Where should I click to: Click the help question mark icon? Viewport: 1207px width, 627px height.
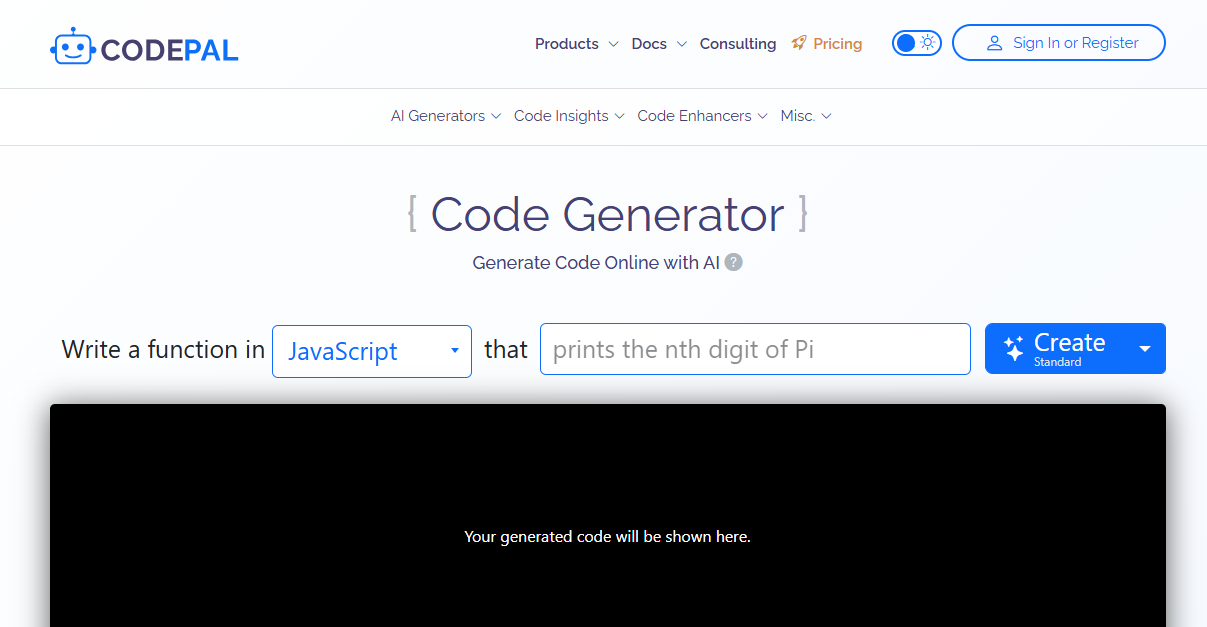click(734, 263)
